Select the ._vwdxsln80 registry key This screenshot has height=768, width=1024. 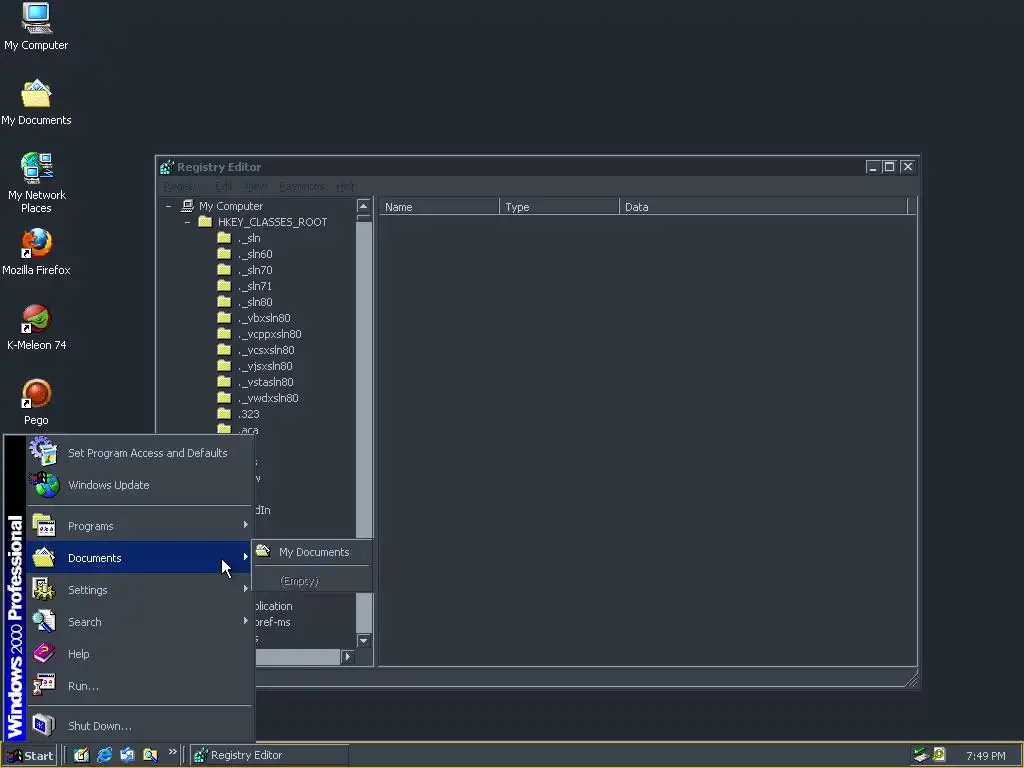point(268,398)
